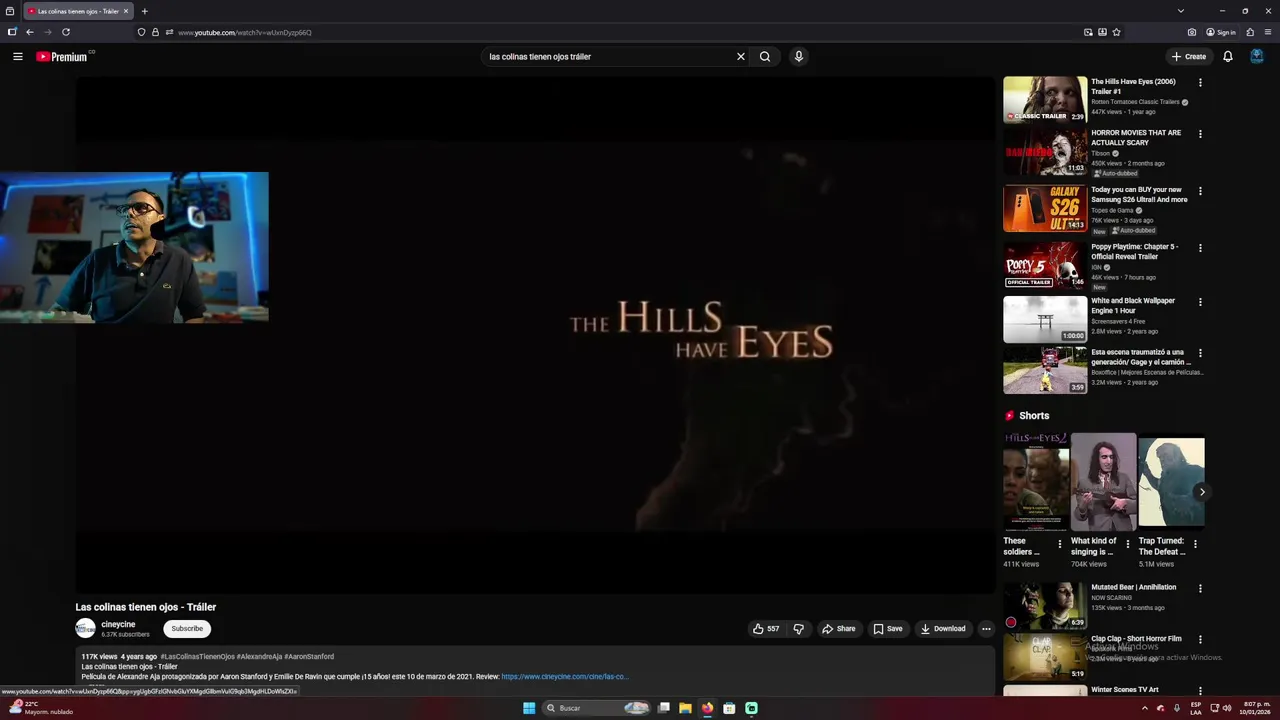Viewport: 1280px width, 720px height.
Task: Bookmark this page with the star icon
Action: tap(1116, 32)
